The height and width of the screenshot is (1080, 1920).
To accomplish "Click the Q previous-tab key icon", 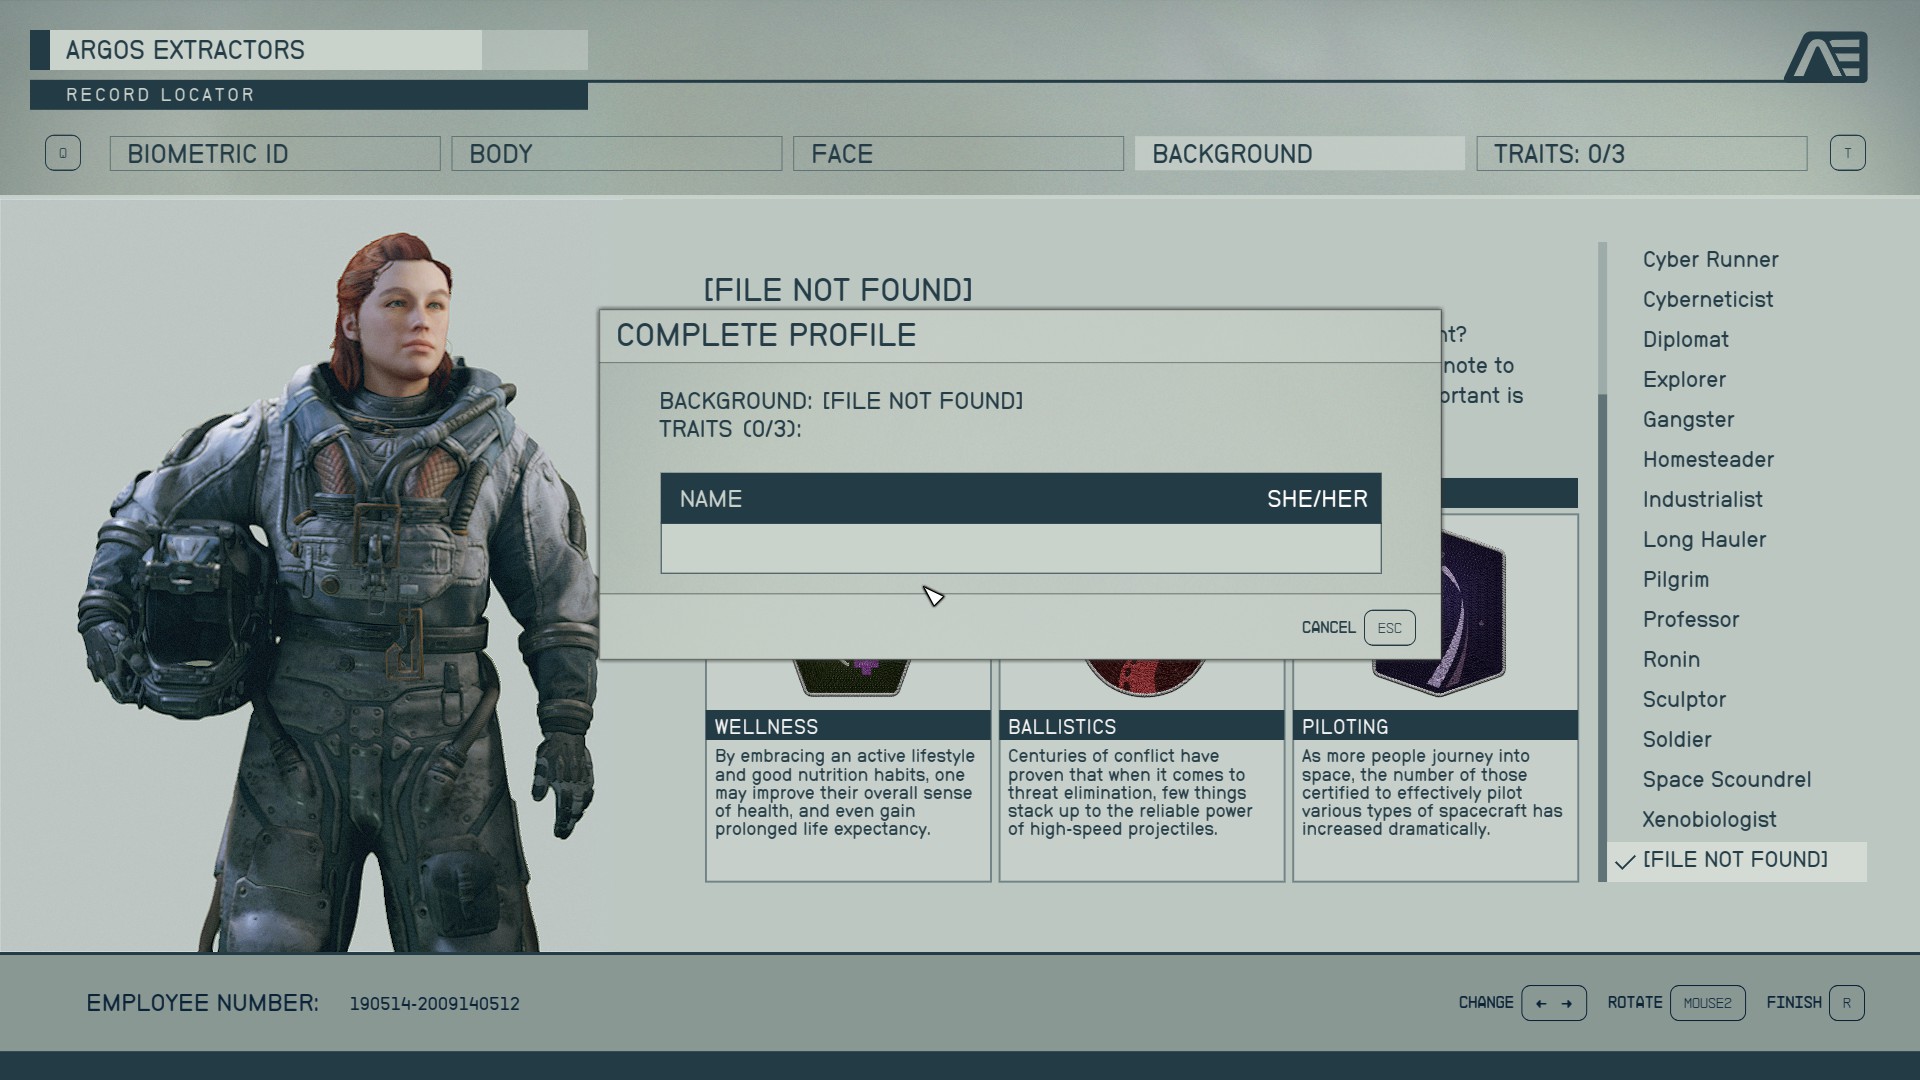I will click(x=63, y=153).
